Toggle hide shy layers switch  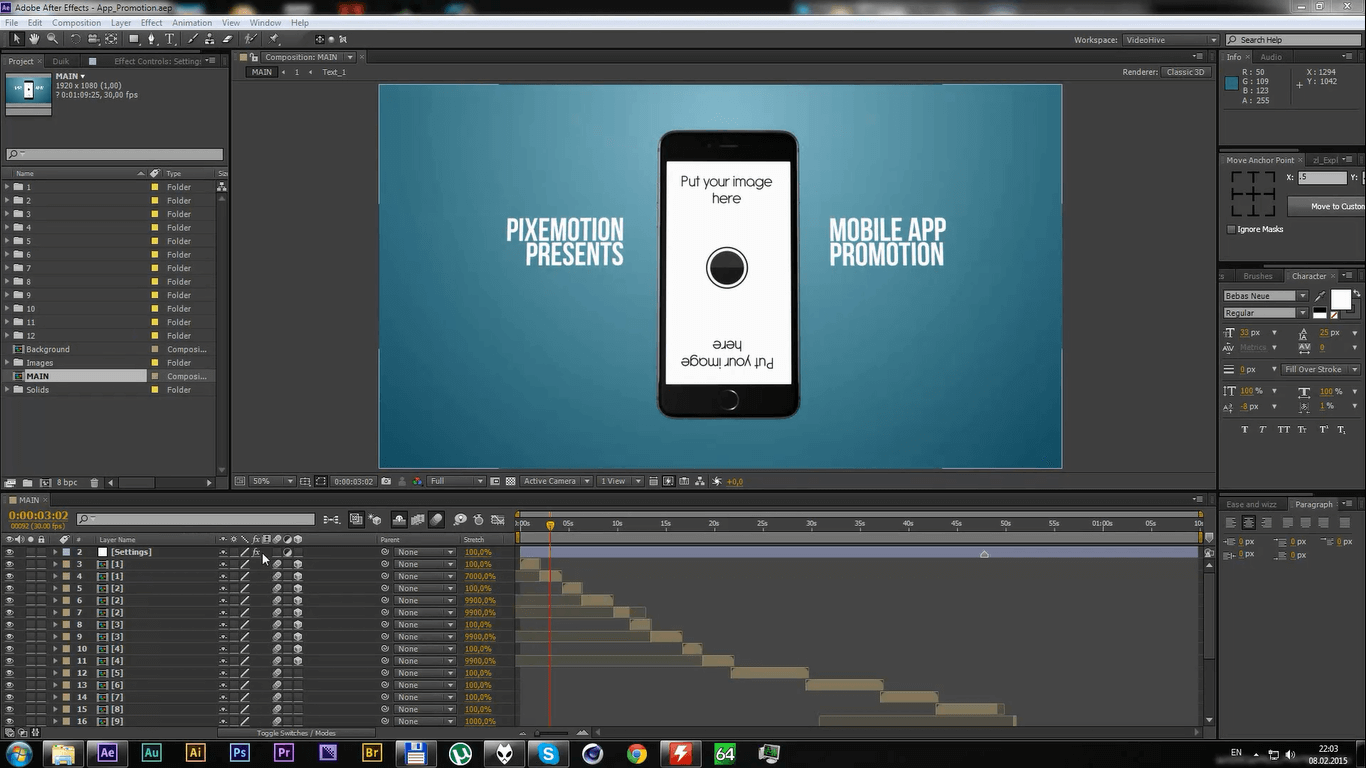398,519
